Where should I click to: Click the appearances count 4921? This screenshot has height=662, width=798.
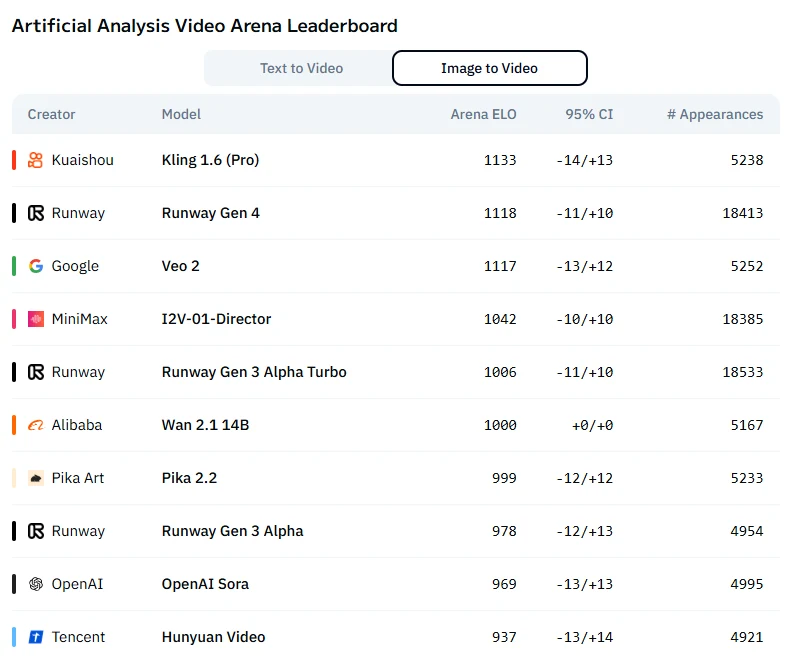[747, 637]
